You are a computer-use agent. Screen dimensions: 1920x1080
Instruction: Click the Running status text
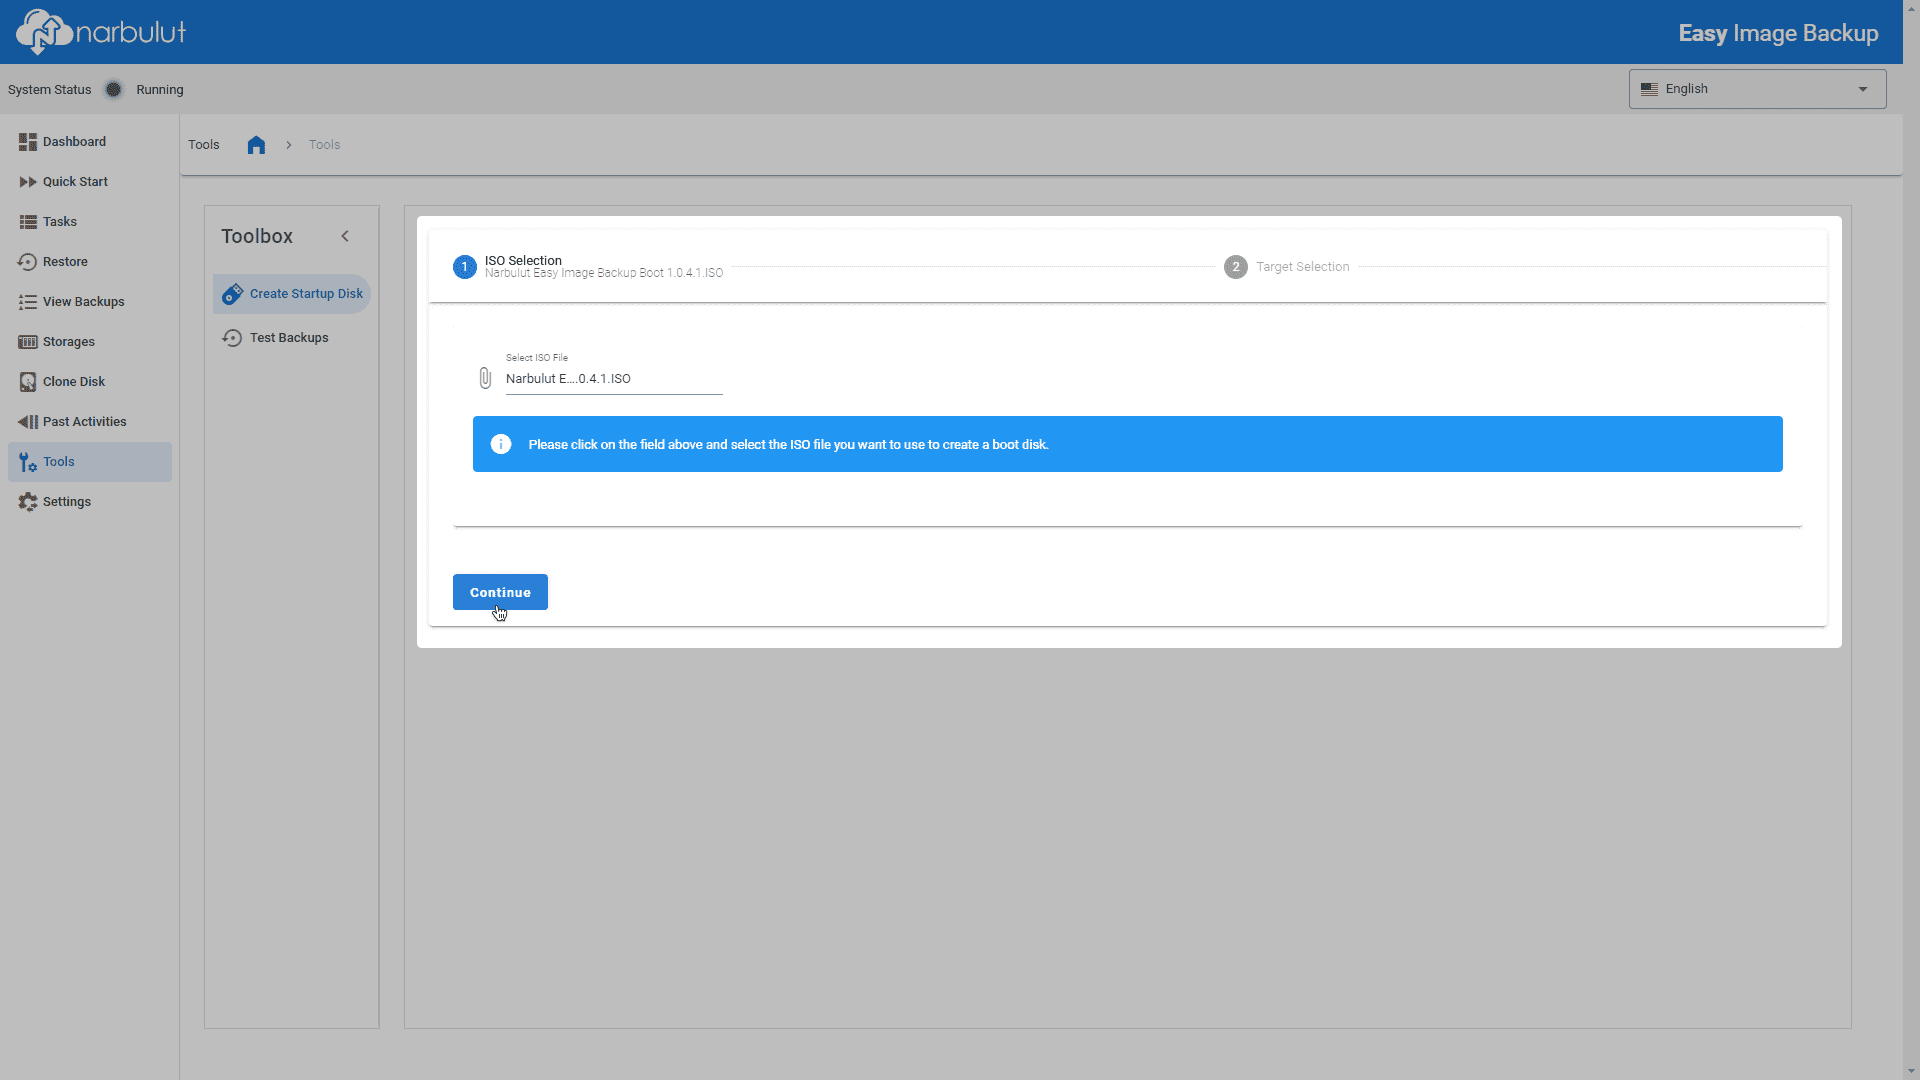point(160,90)
